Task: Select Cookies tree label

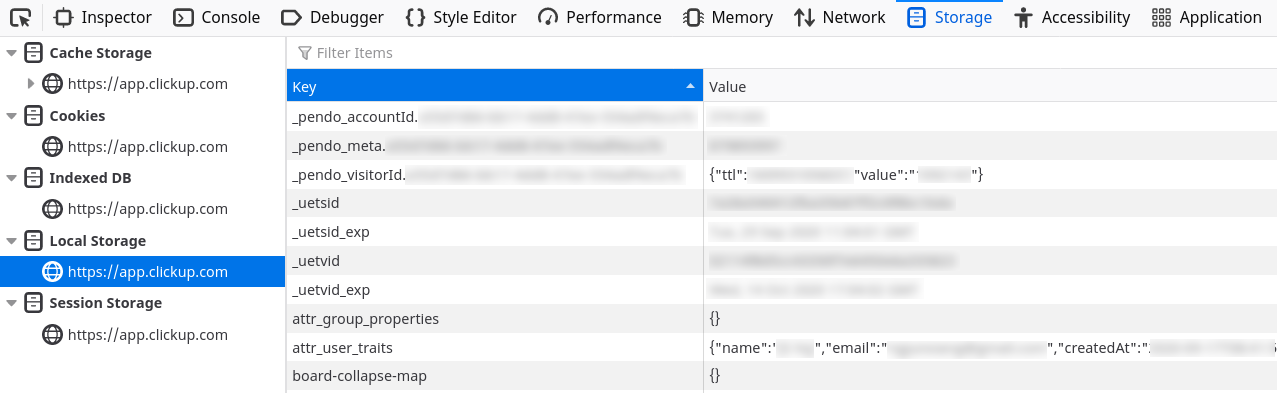Action: tap(77, 116)
